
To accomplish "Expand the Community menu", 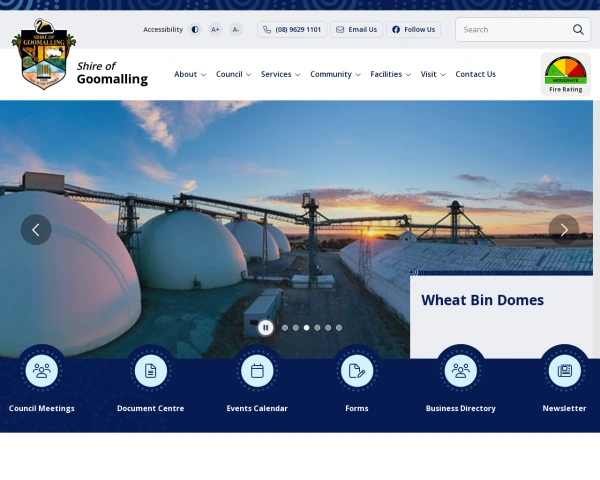I will tap(335, 74).
